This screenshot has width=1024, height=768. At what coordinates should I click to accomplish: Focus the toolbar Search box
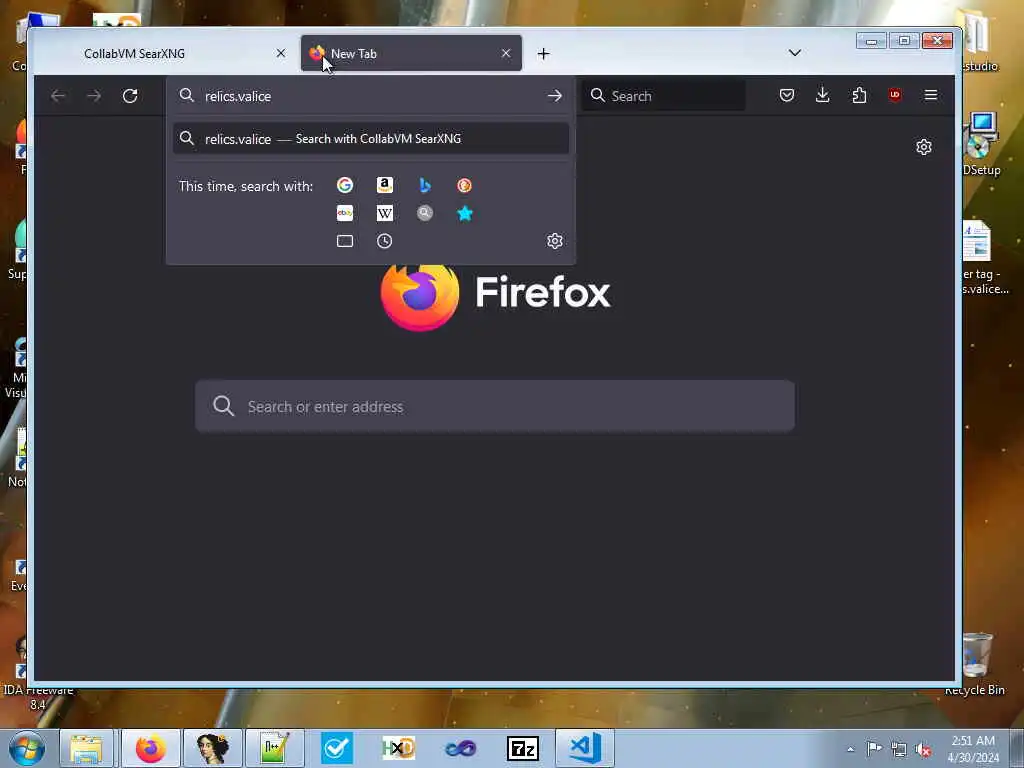coord(664,96)
